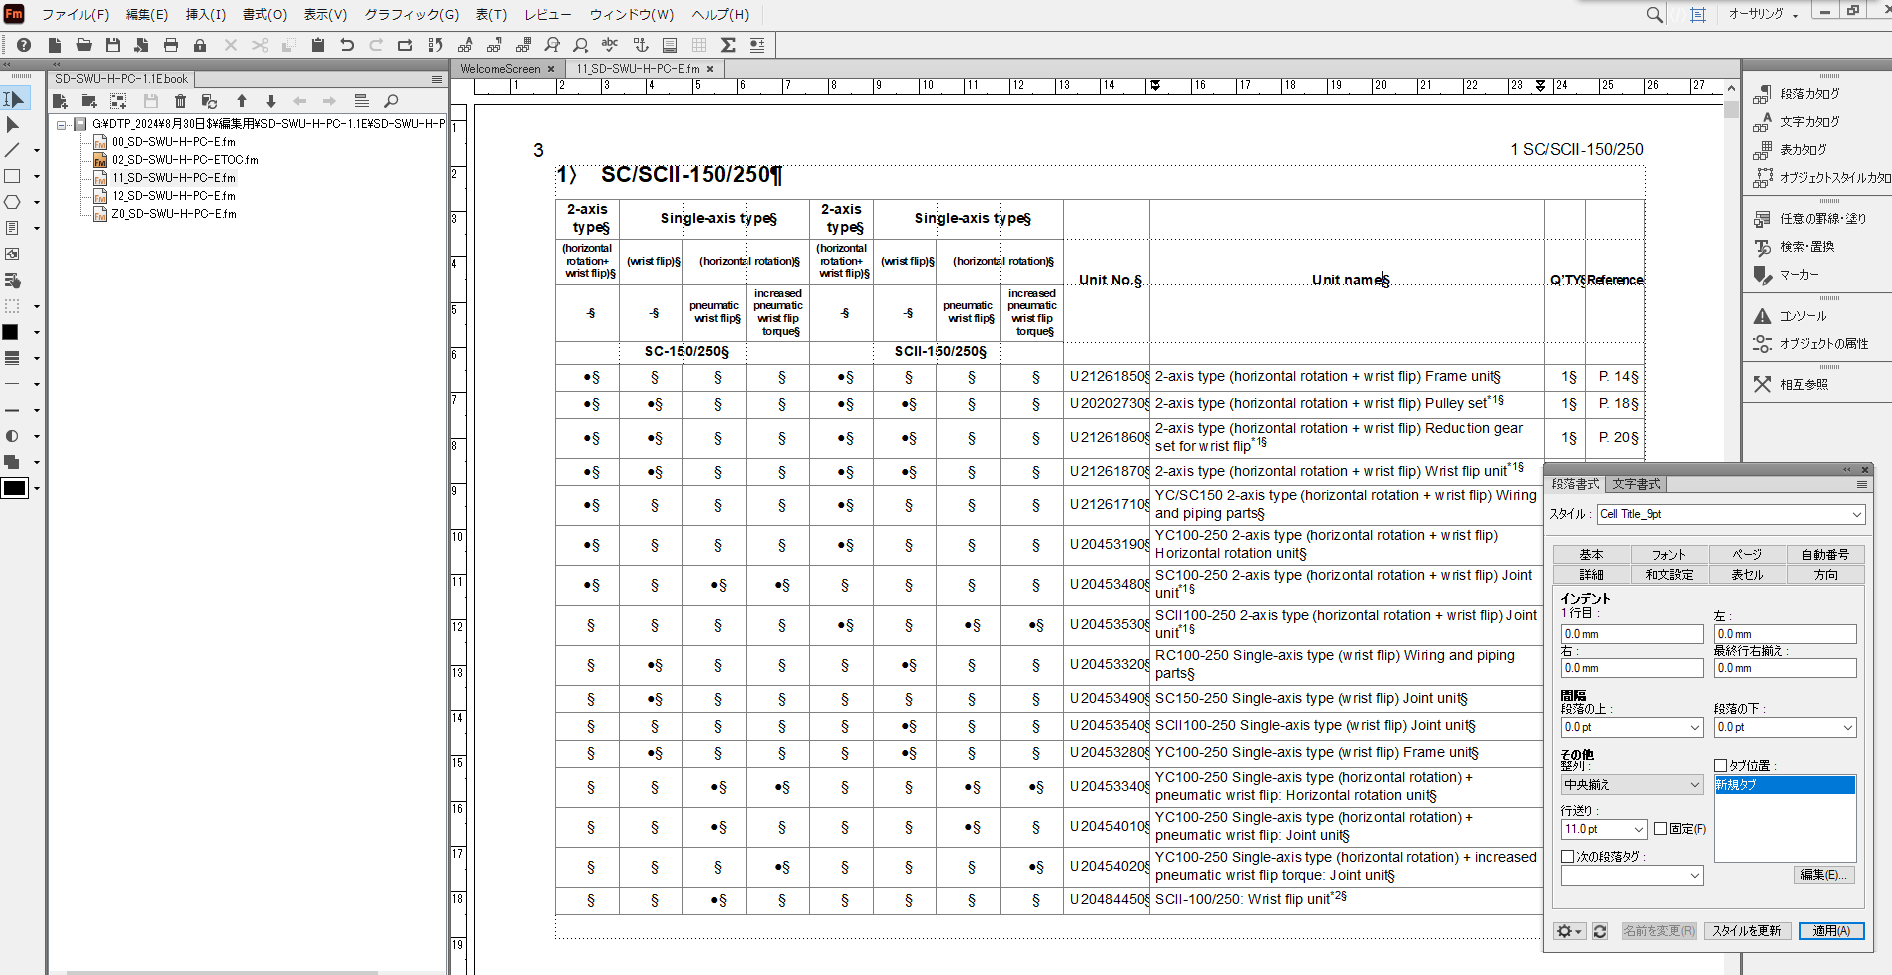This screenshot has width=1892, height=975.
Task: Open the 書式(O) menu
Action: pos(265,14)
